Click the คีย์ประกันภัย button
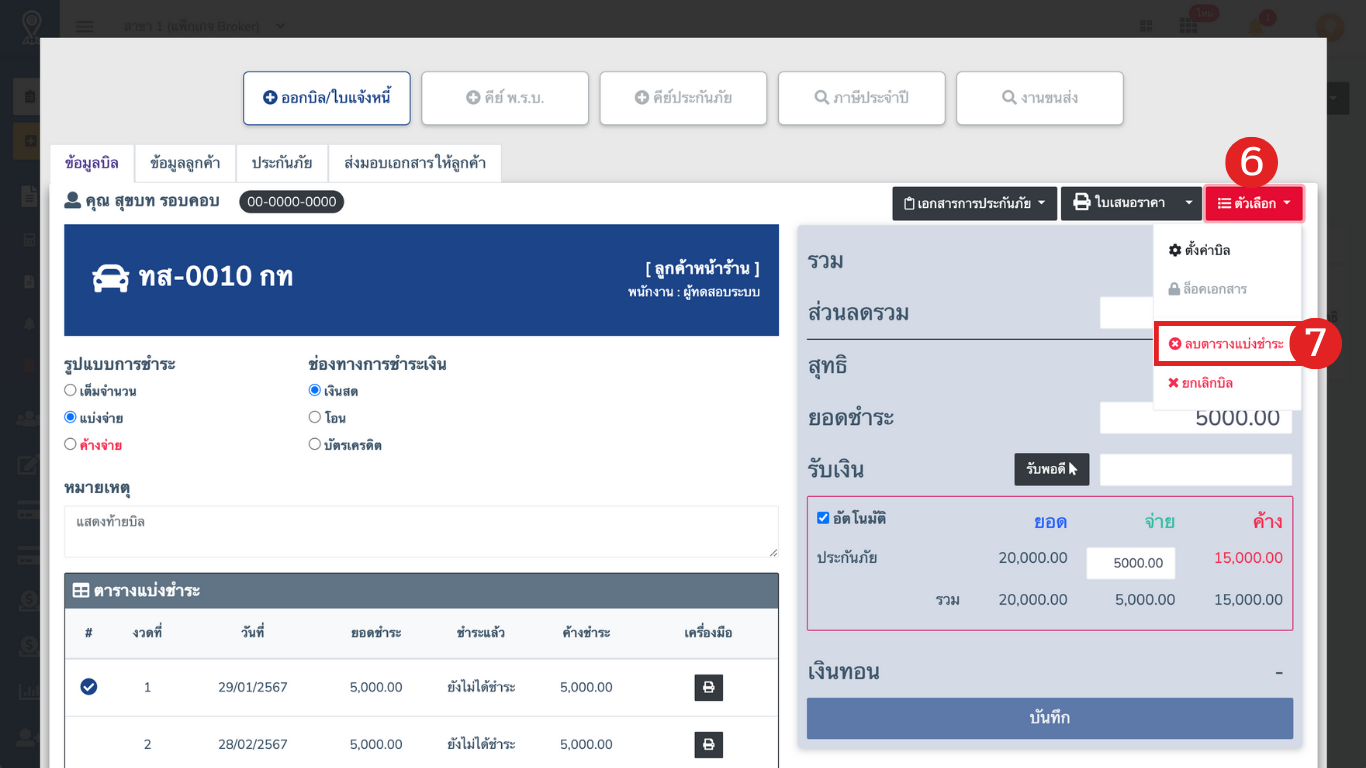The height and width of the screenshot is (768, 1366). pyautogui.click(x=683, y=98)
